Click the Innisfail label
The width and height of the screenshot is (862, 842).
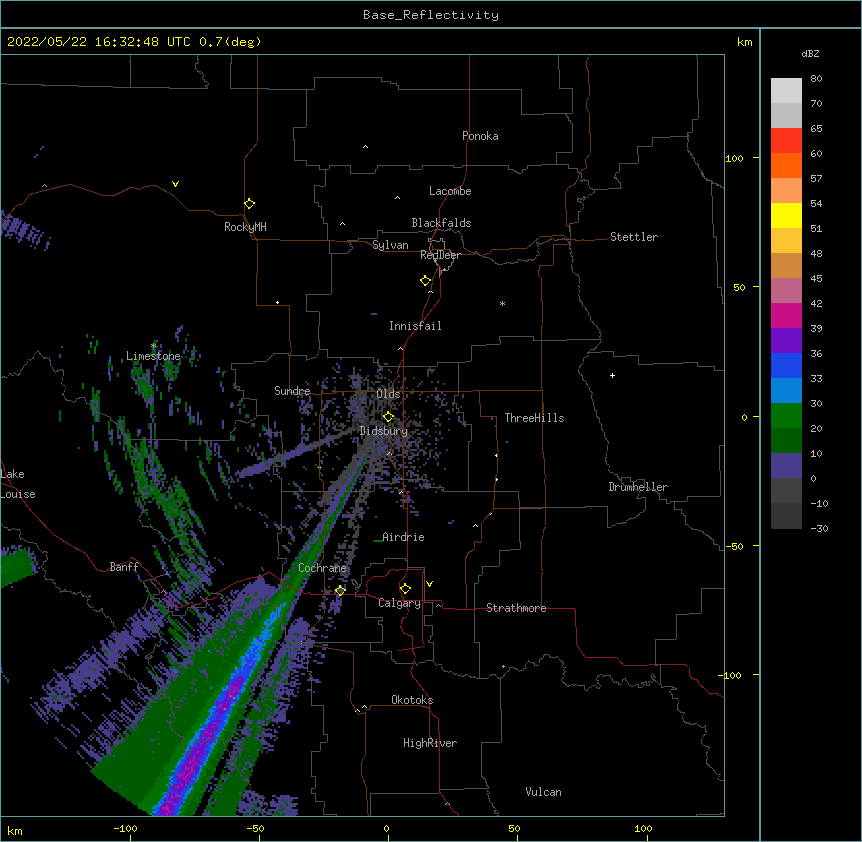click(x=415, y=326)
